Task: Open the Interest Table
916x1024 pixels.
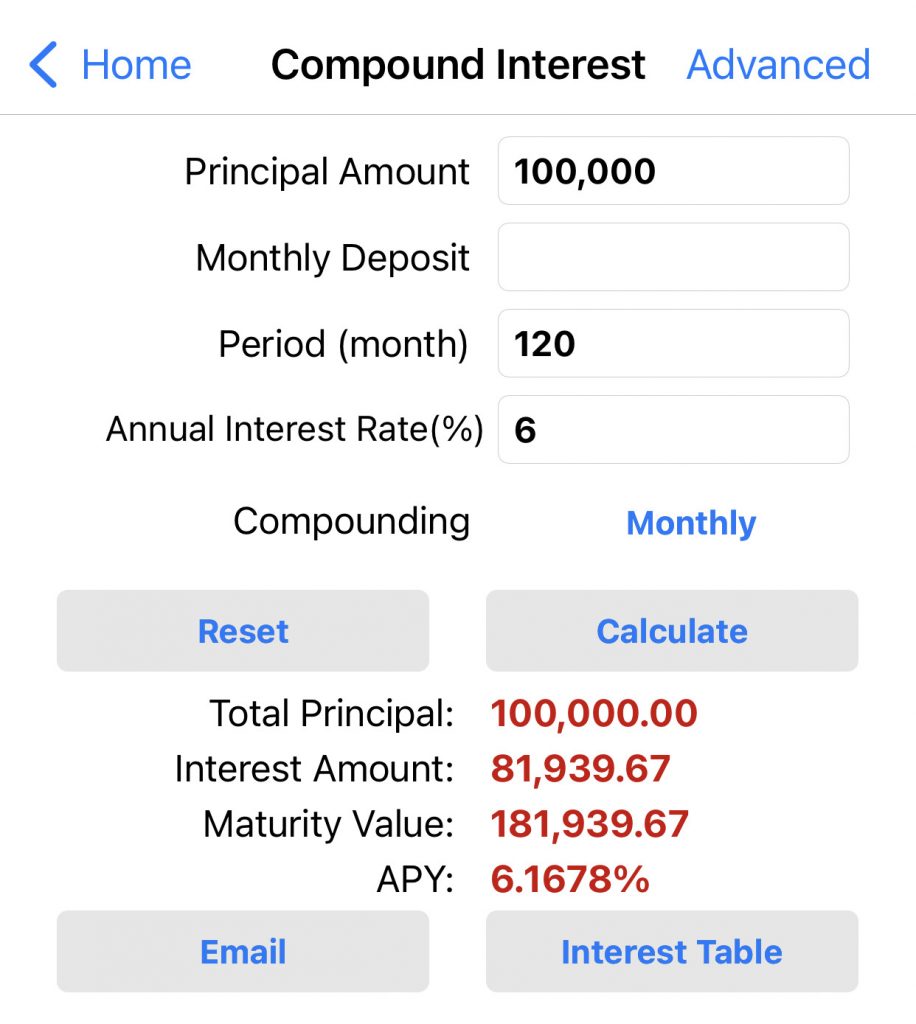Action: [671, 951]
